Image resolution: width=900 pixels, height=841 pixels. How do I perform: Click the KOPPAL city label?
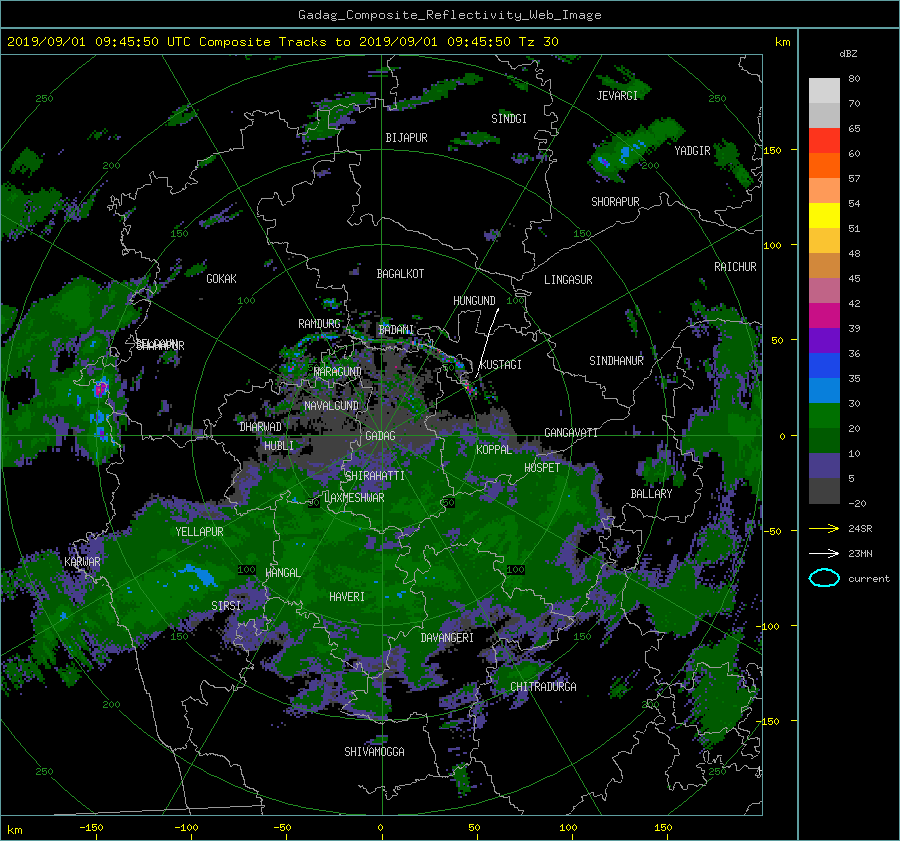tap(494, 450)
